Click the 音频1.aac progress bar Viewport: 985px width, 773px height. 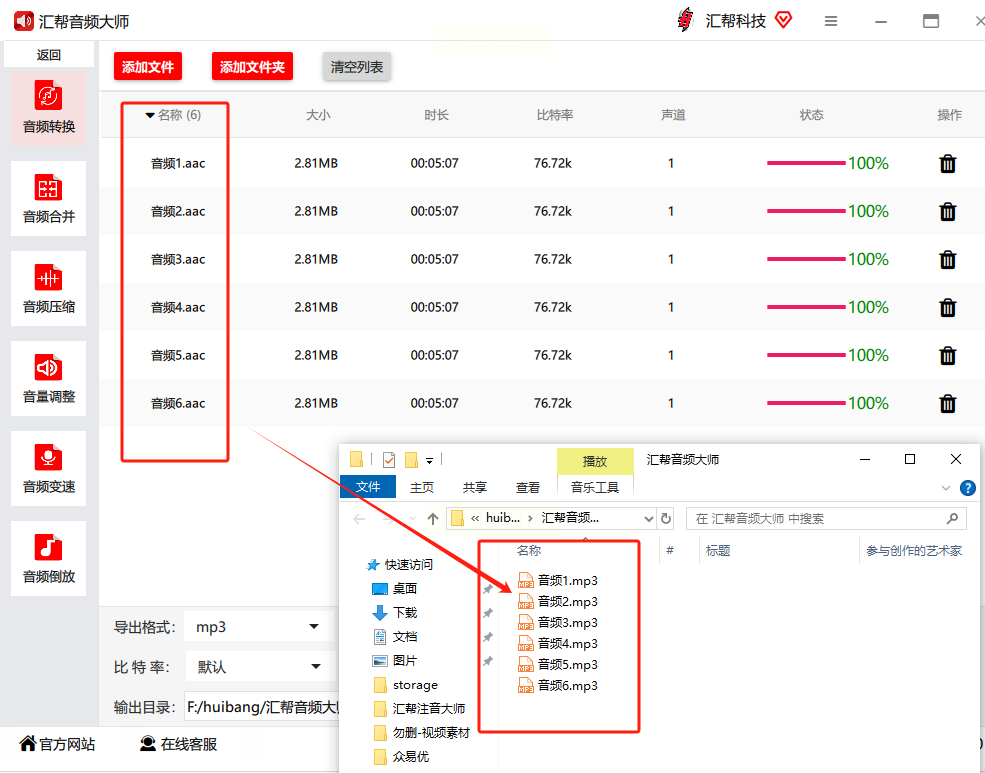(806, 163)
